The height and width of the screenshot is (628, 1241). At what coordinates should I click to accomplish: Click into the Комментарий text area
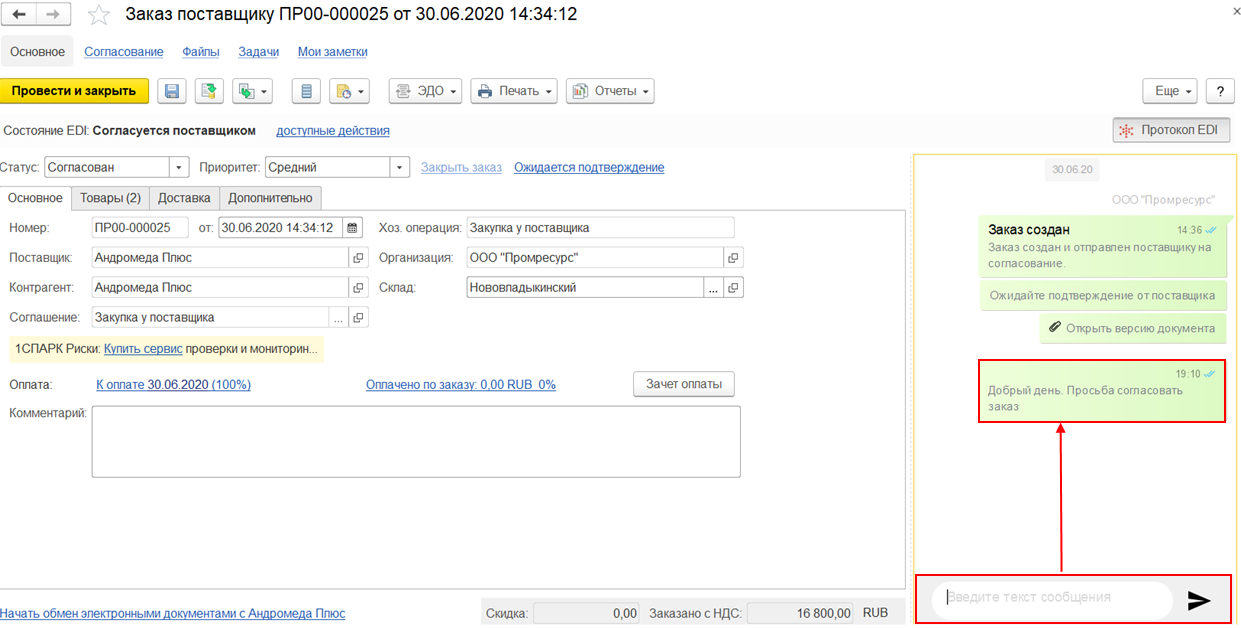416,441
